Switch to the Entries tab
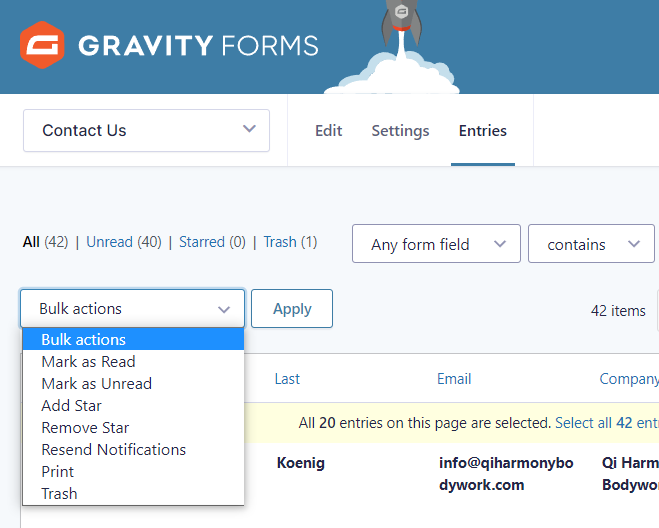The height and width of the screenshot is (528, 659). tap(482, 130)
